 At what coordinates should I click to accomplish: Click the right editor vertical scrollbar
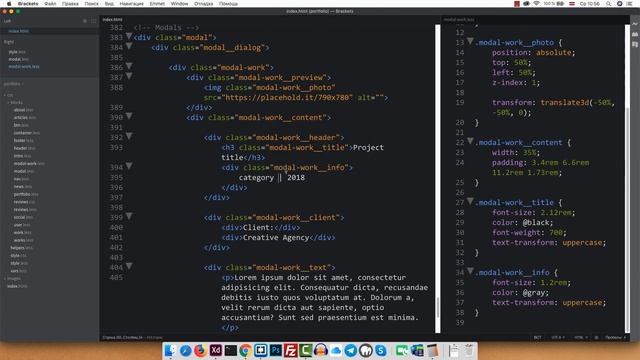(x=627, y=179)
